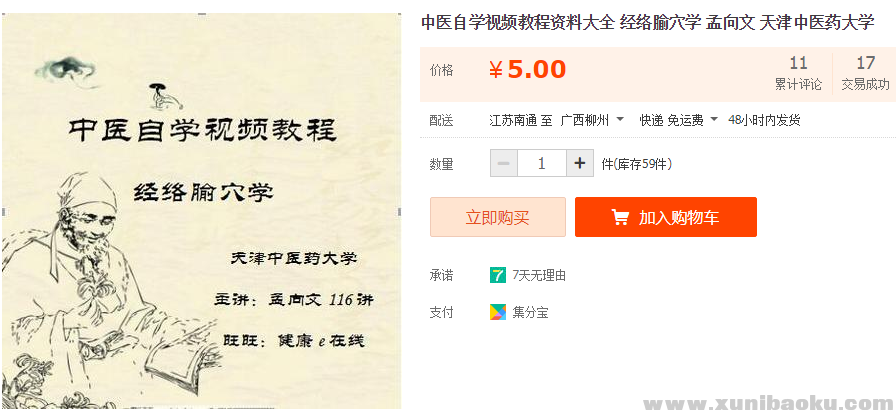Open the 累计评论 review count
The width and height of the screenshot is (896, 416).
(x=798, y=73)
